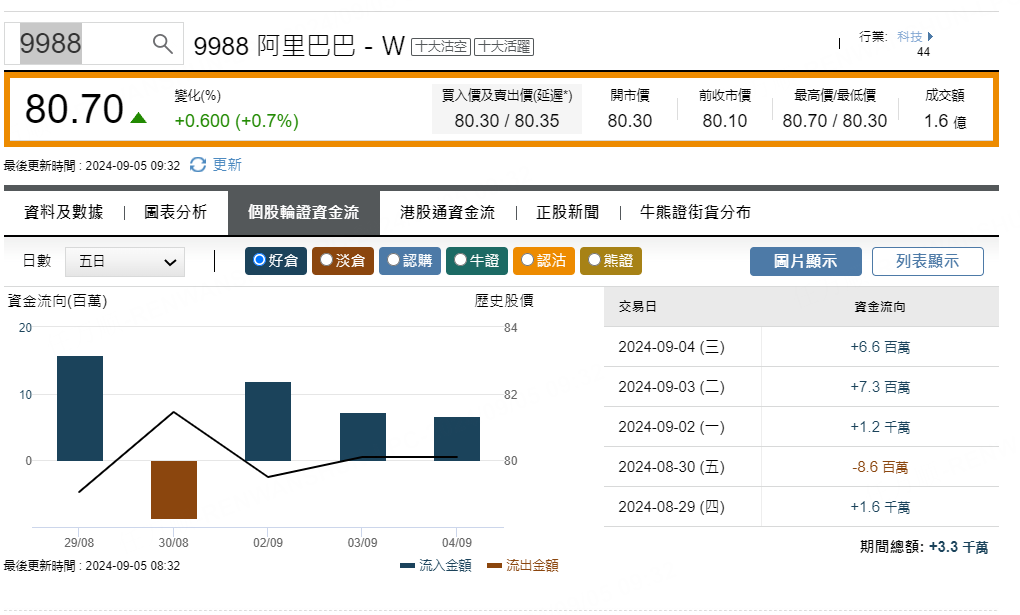Expand the 日數 五日 dropdown
Screen dimensions: 1020x615
coord(125,262)
